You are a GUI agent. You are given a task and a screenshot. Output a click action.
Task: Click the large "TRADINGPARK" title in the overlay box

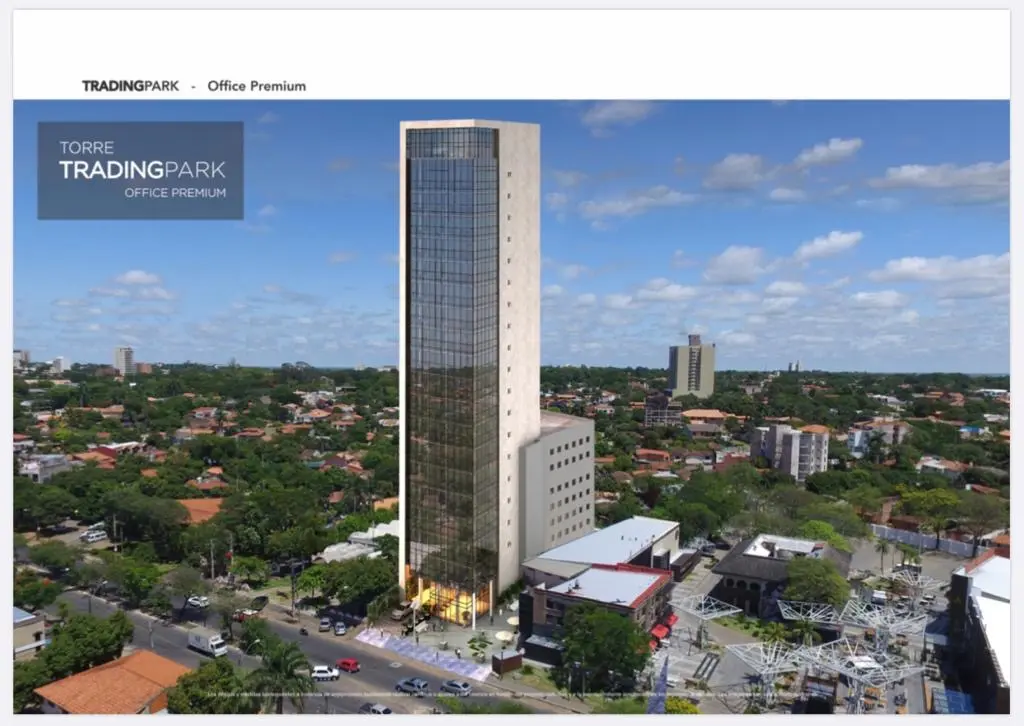pos(142,170)
